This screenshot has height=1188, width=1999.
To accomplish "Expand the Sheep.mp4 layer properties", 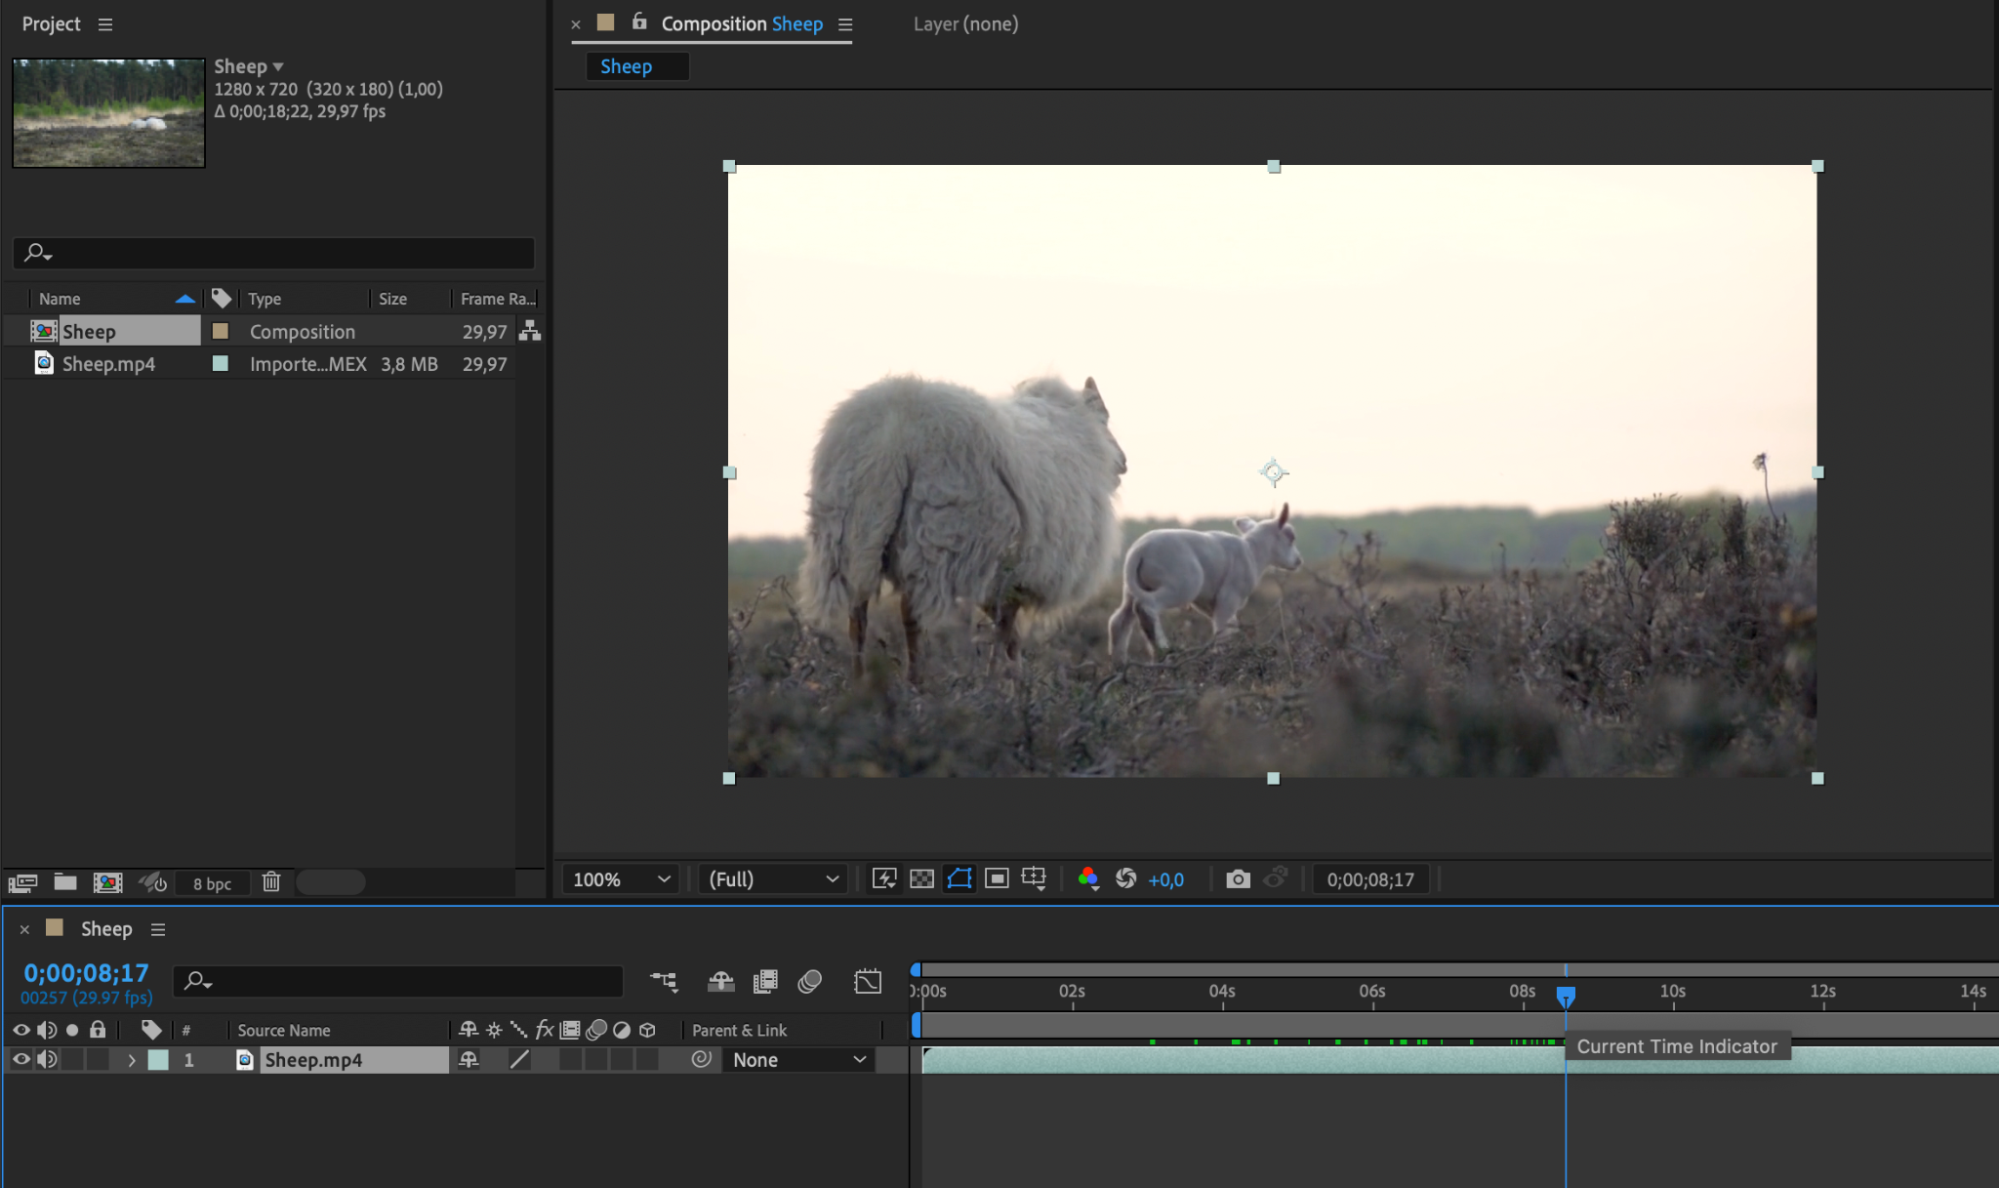I will click(x=131, y=1060).
